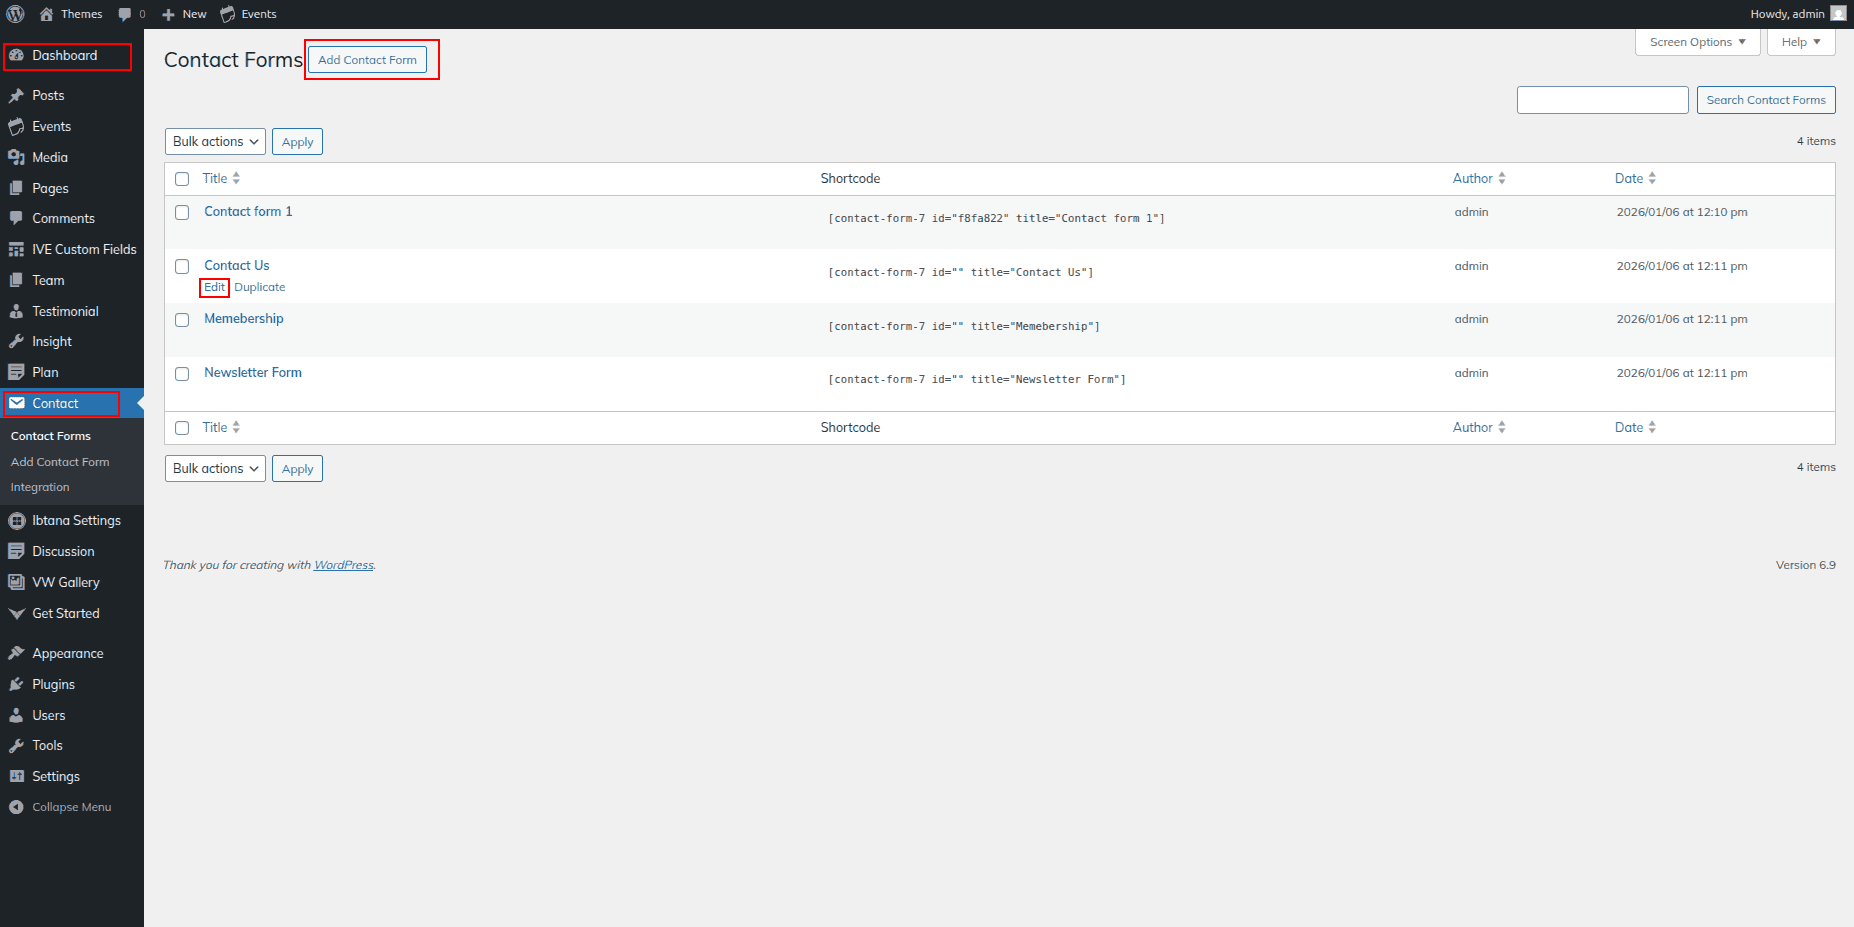The image size is (1854, 927).
Task: Open Ibtana Settings in the sidebar
Action: pyautogui.click(x=76, y=520)
